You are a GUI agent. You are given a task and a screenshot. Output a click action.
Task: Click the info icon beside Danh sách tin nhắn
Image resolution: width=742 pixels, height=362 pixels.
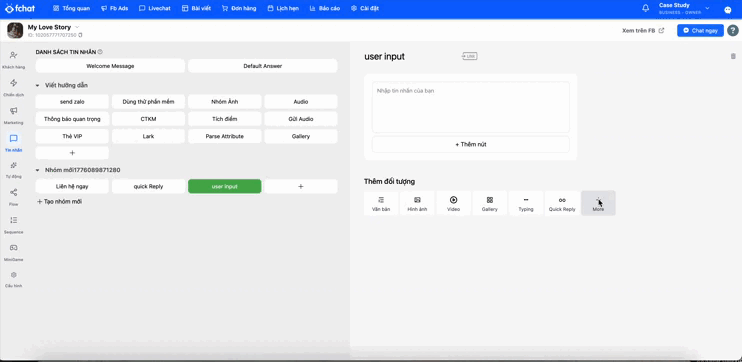100,52
